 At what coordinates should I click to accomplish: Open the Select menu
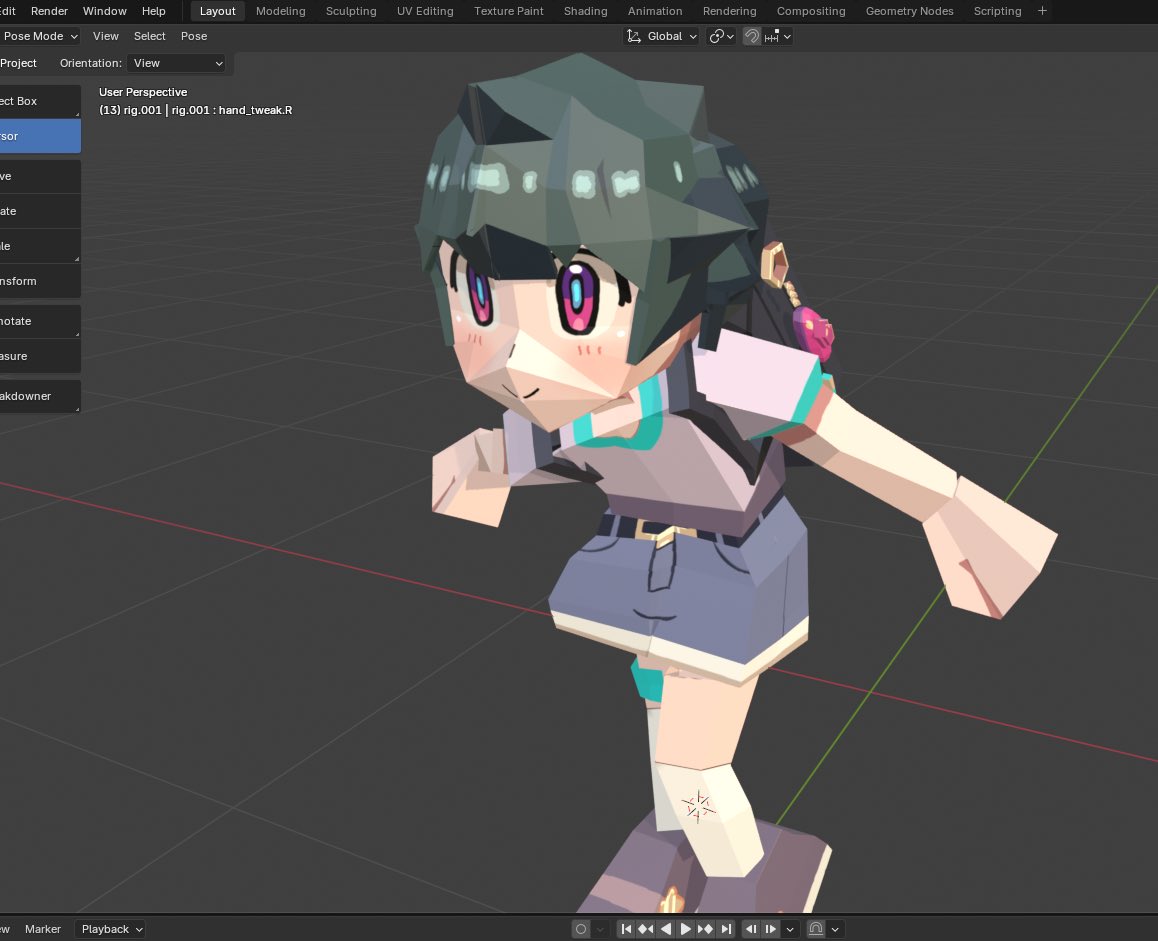[x=149, y=36]
